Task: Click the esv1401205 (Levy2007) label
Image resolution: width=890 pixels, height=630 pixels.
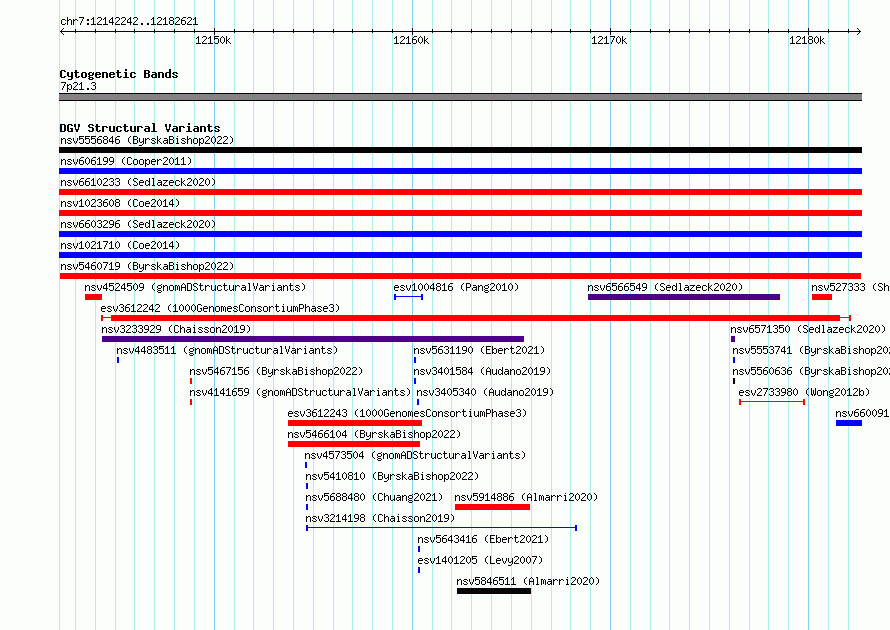Action: pos(480,560)
